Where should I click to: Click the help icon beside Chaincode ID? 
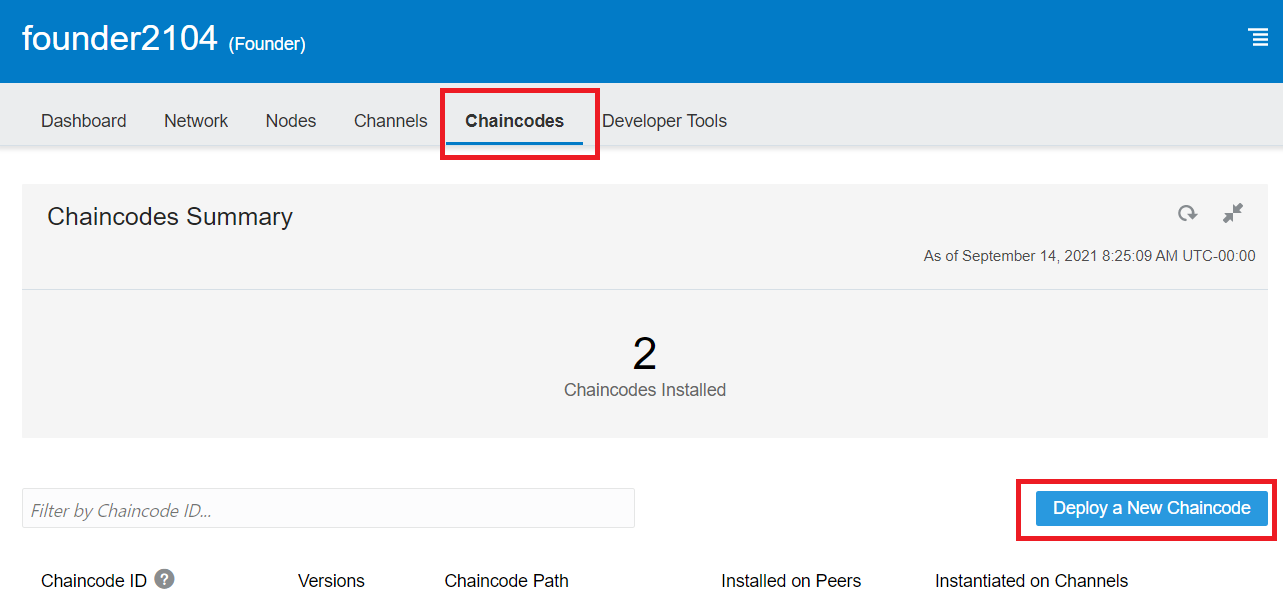[165, 578]
